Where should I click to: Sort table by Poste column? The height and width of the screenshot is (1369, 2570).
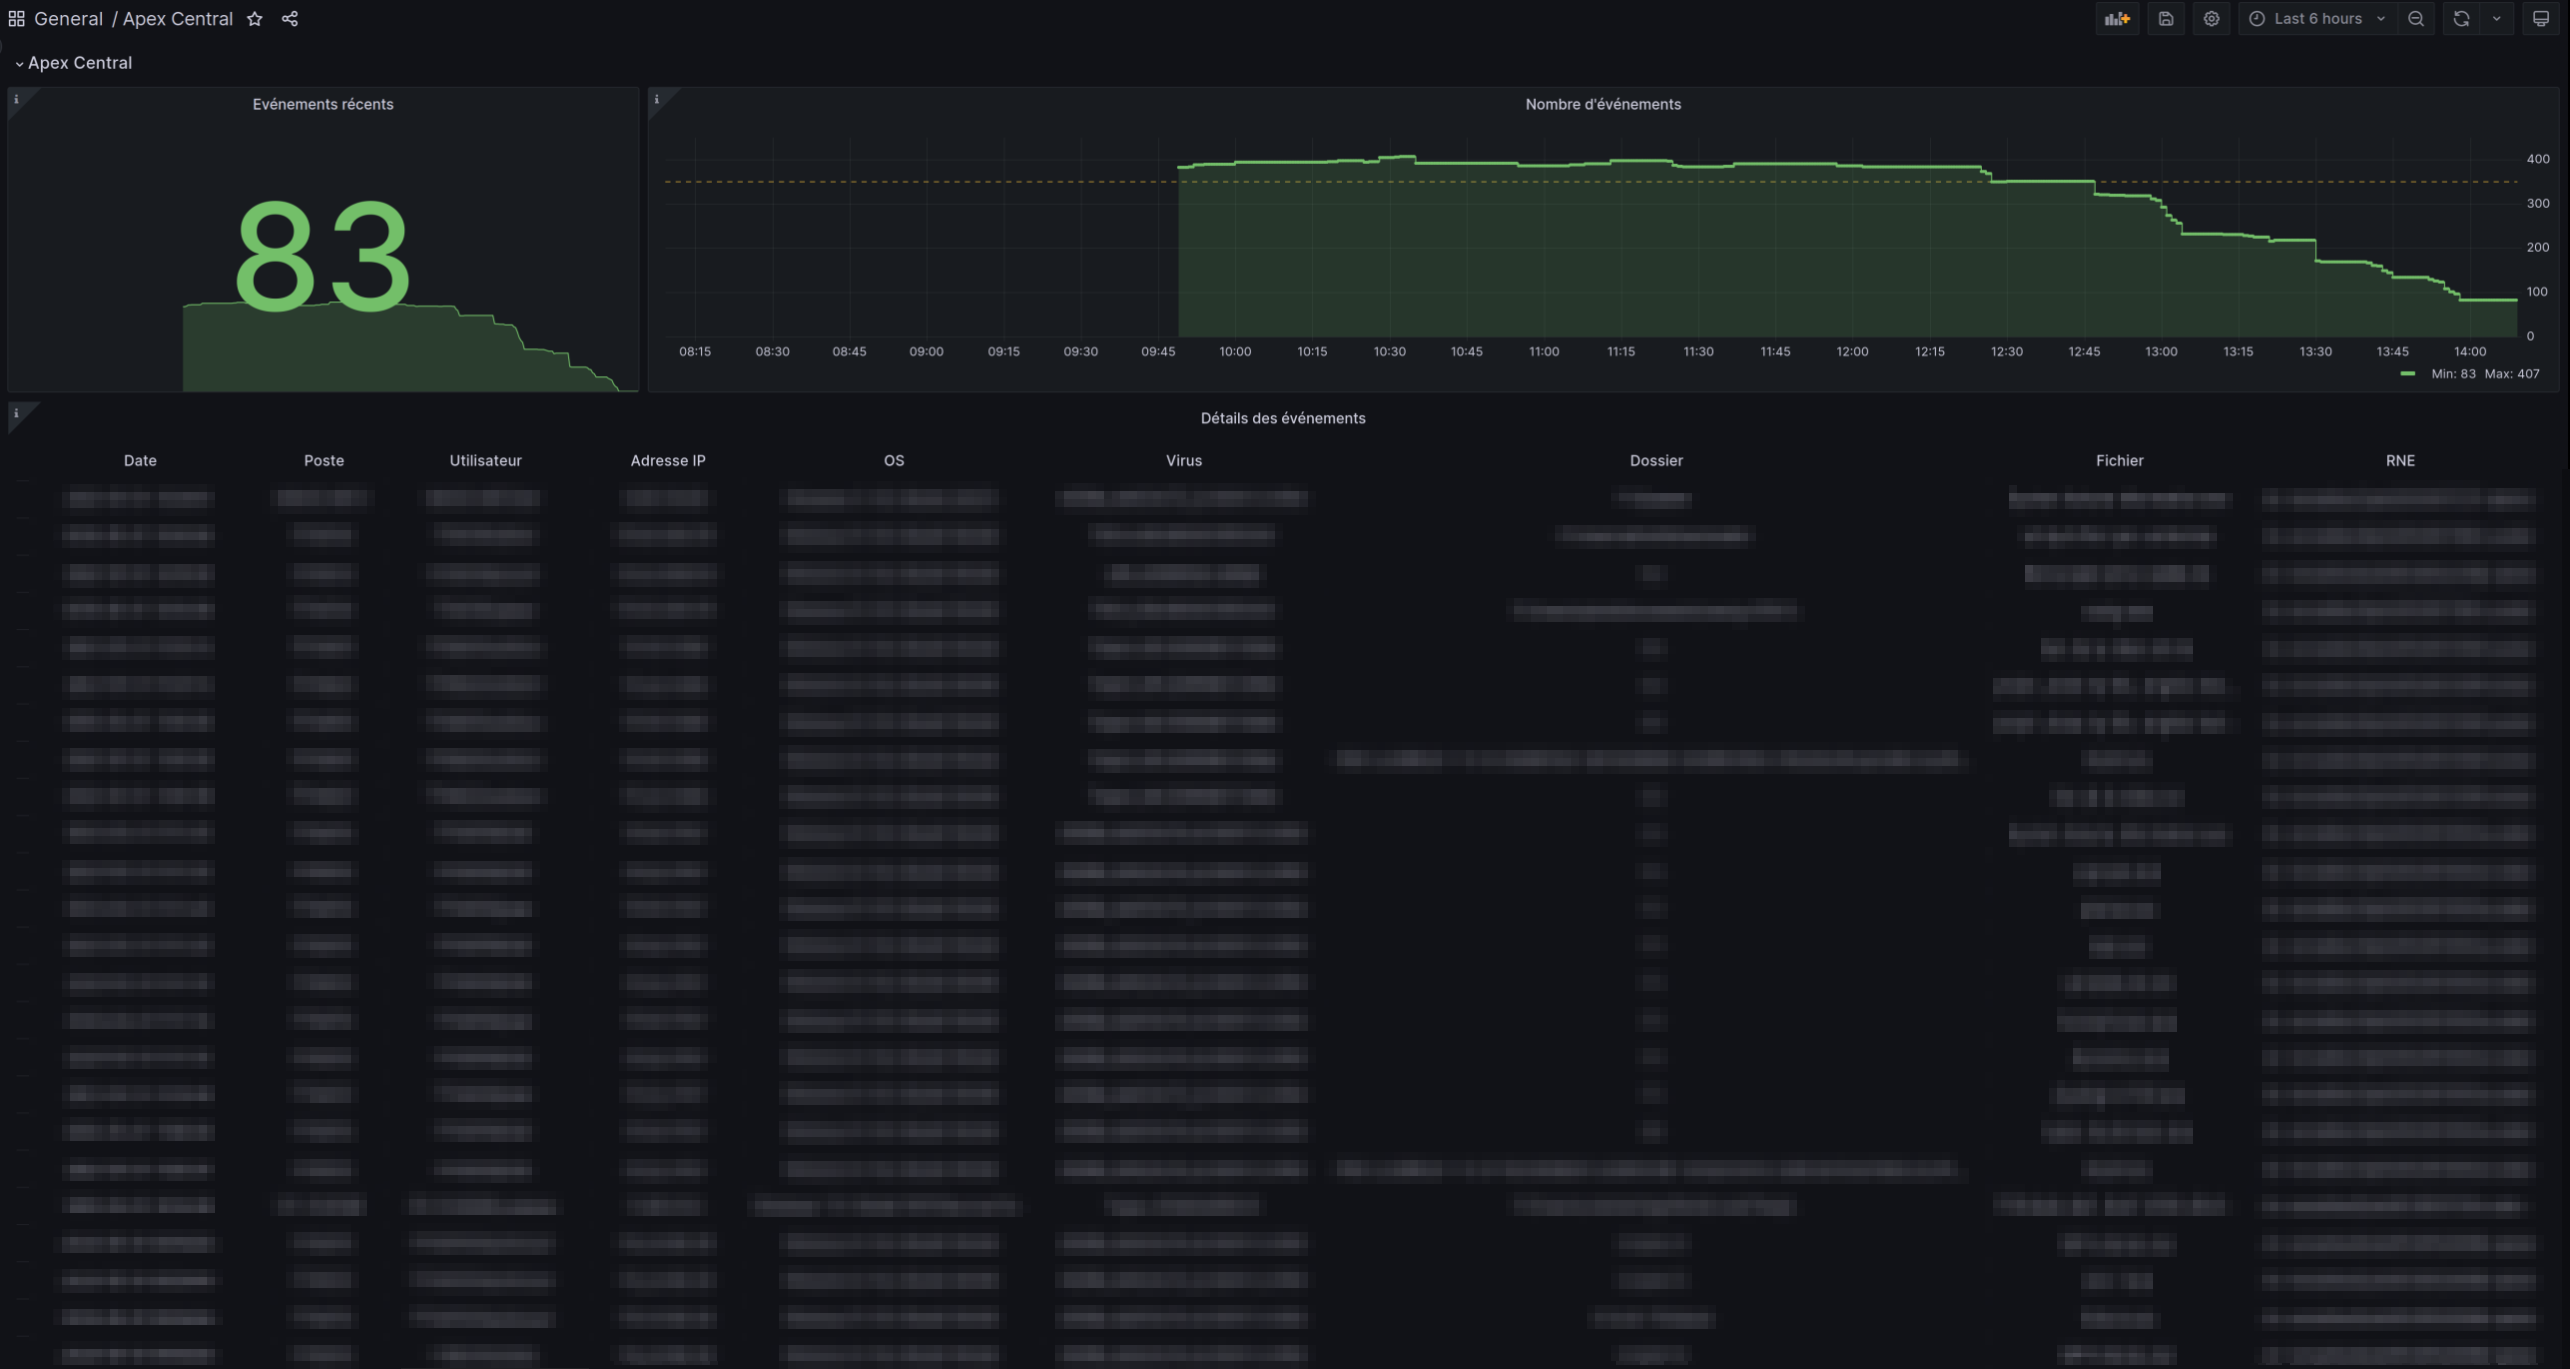tap(324, 460)
